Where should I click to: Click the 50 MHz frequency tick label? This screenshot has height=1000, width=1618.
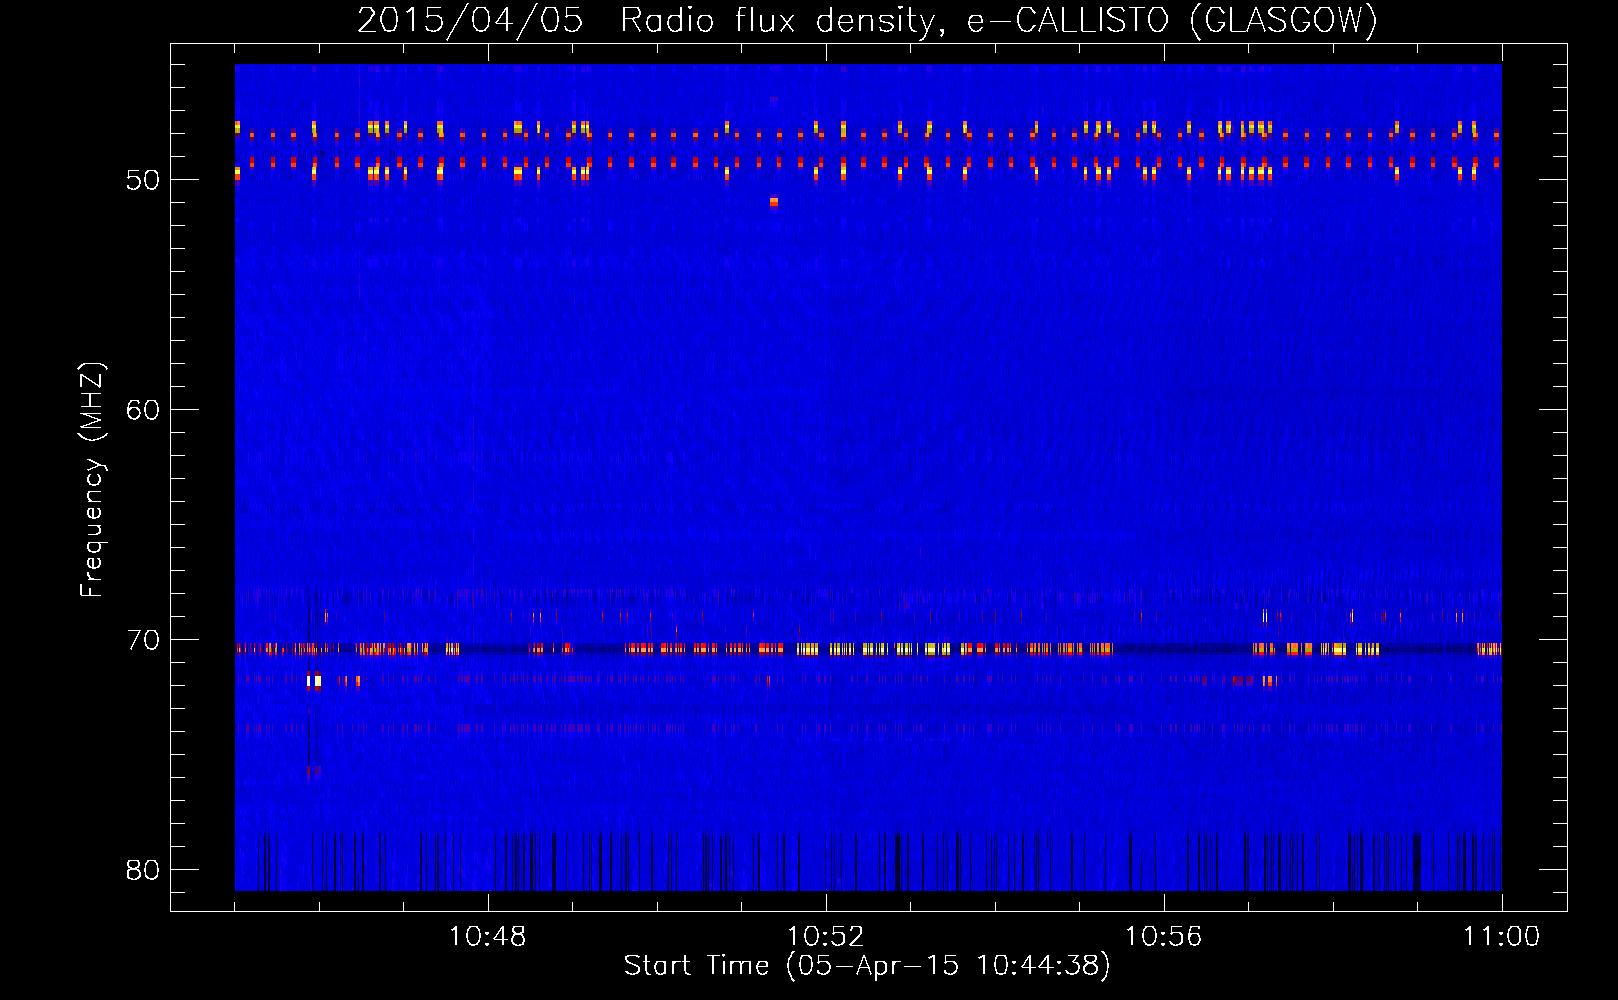[143, 180]
